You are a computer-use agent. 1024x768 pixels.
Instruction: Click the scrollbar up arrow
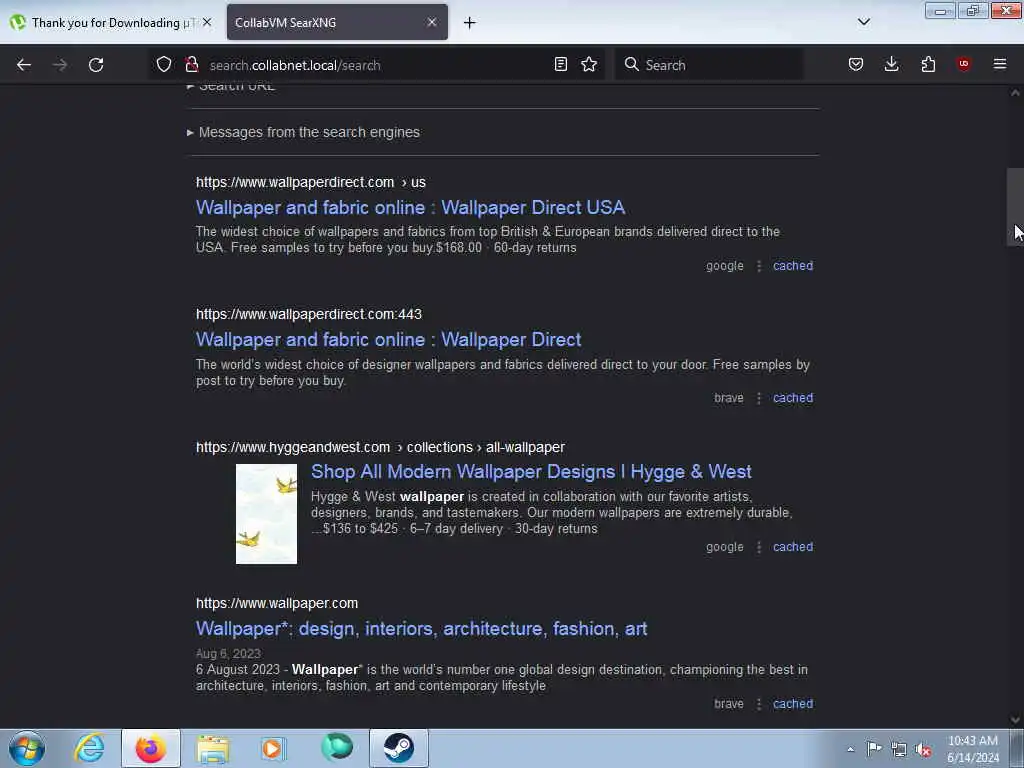tap(1015, 93)
